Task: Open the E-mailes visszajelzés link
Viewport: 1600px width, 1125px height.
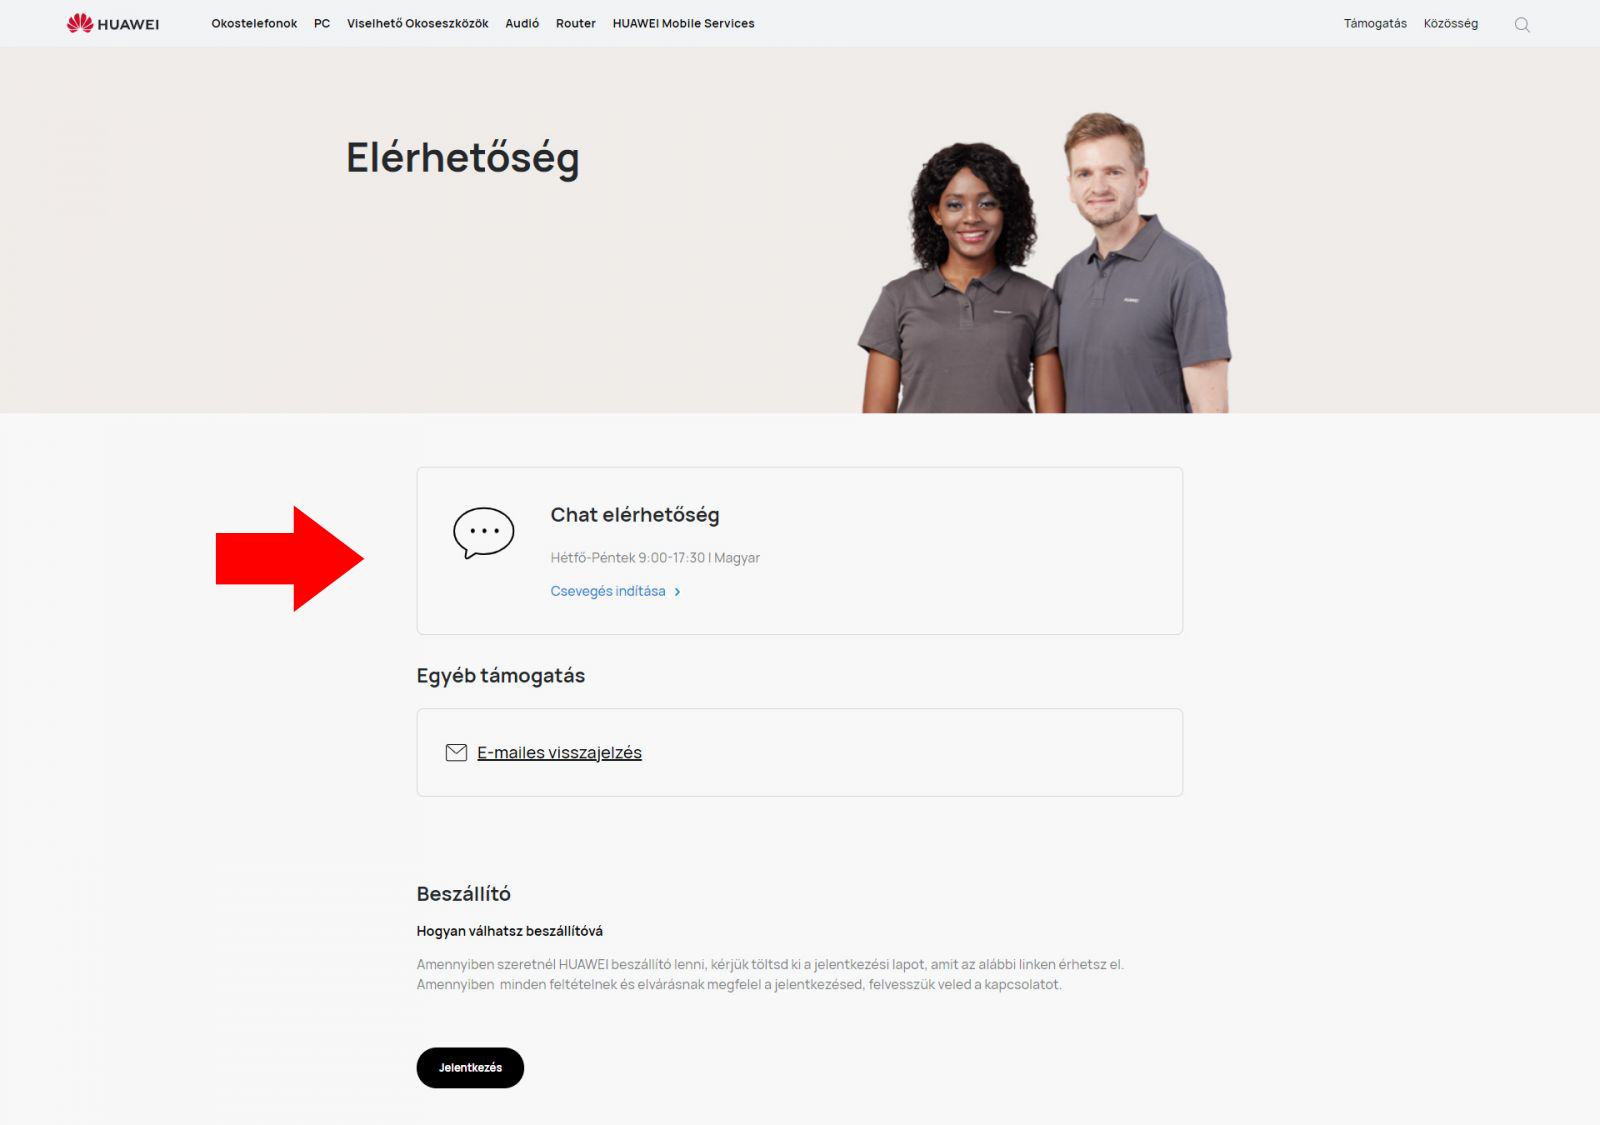Action: (x=559, y=753)
